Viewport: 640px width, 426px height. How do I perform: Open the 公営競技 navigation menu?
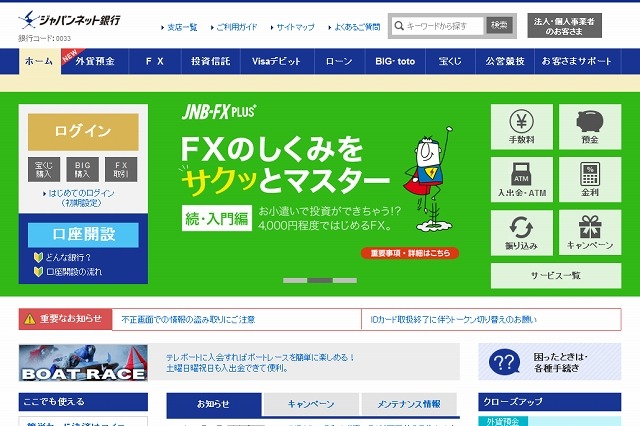[505, 61]
